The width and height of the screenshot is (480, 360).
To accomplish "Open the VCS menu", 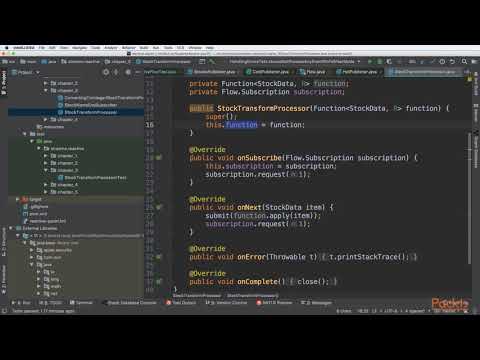I will 181,48.
